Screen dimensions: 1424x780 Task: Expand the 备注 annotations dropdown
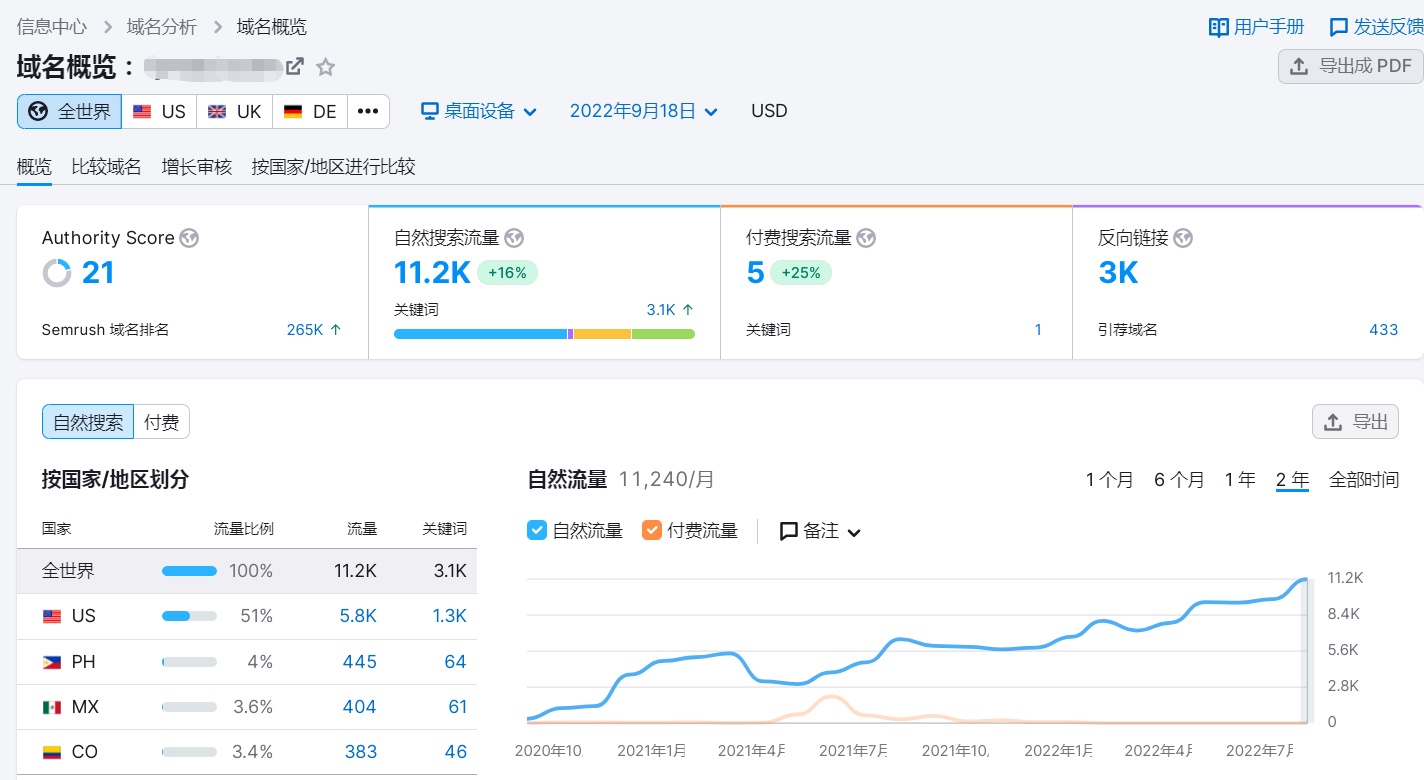coord(820,530)
